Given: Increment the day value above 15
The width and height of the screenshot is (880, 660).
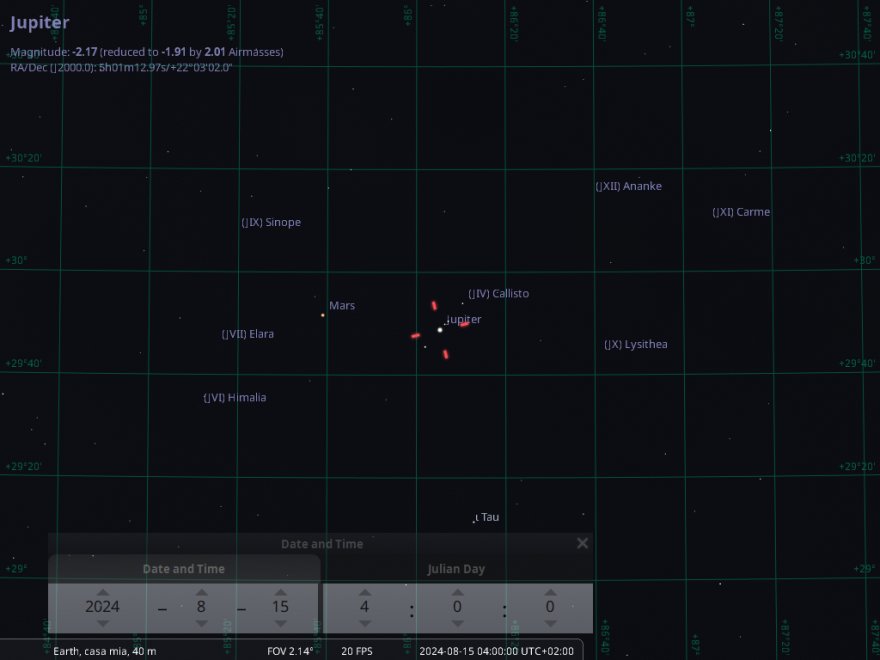Looking at the screenshot, I should (x=280, y=591).
